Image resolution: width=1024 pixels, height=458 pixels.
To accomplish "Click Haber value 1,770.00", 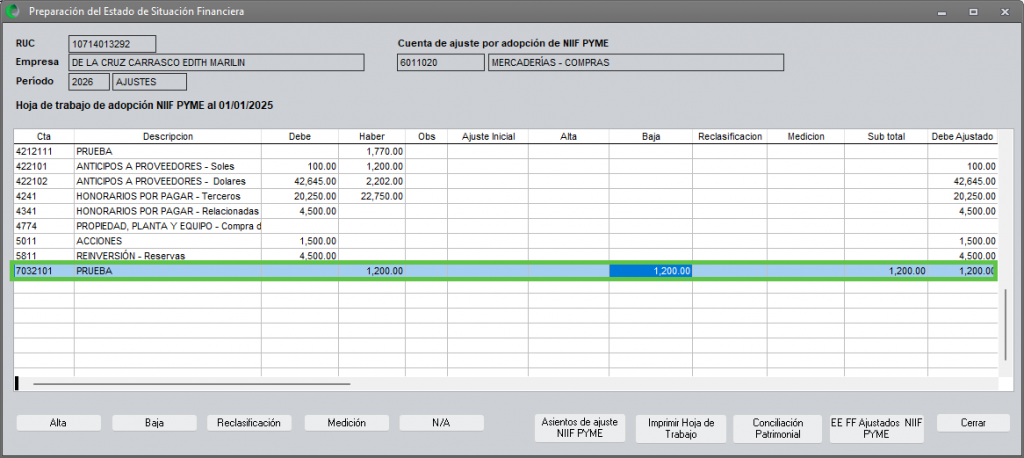I will click(372, 151).
